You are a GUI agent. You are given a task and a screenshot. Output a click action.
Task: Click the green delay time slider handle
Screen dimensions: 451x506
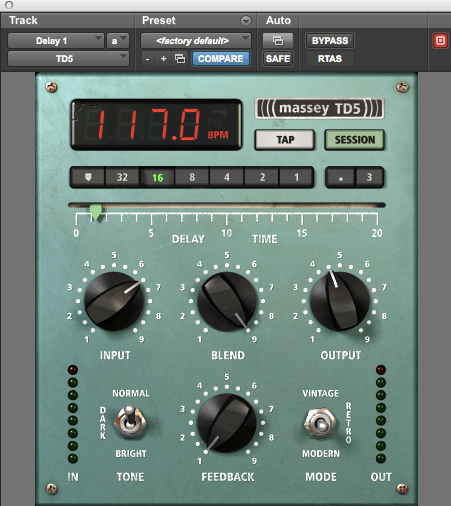point(96,212)
